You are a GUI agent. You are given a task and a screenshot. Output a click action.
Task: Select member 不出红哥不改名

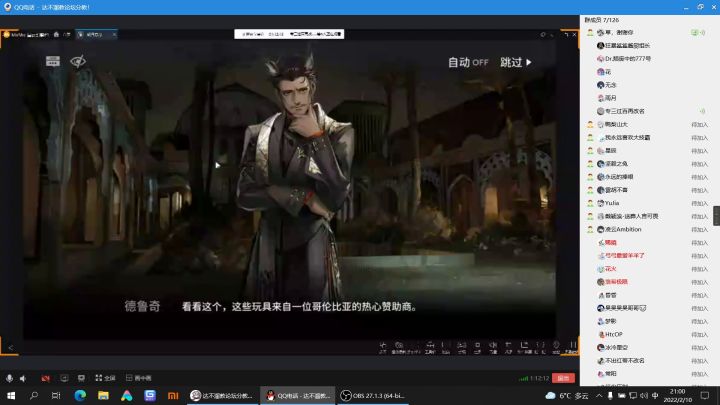coord(620,360)
